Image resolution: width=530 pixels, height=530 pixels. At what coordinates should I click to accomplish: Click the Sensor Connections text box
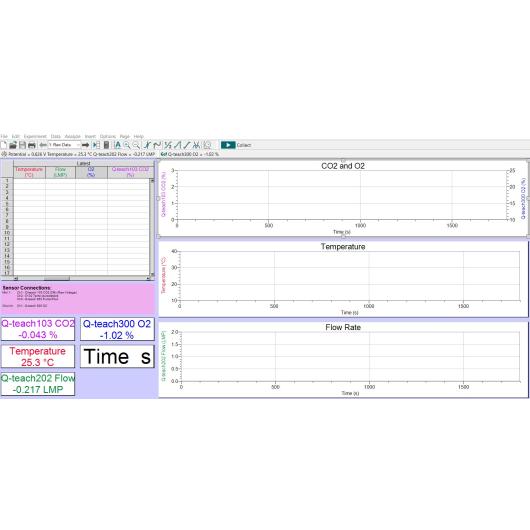[x=78, y=298]
